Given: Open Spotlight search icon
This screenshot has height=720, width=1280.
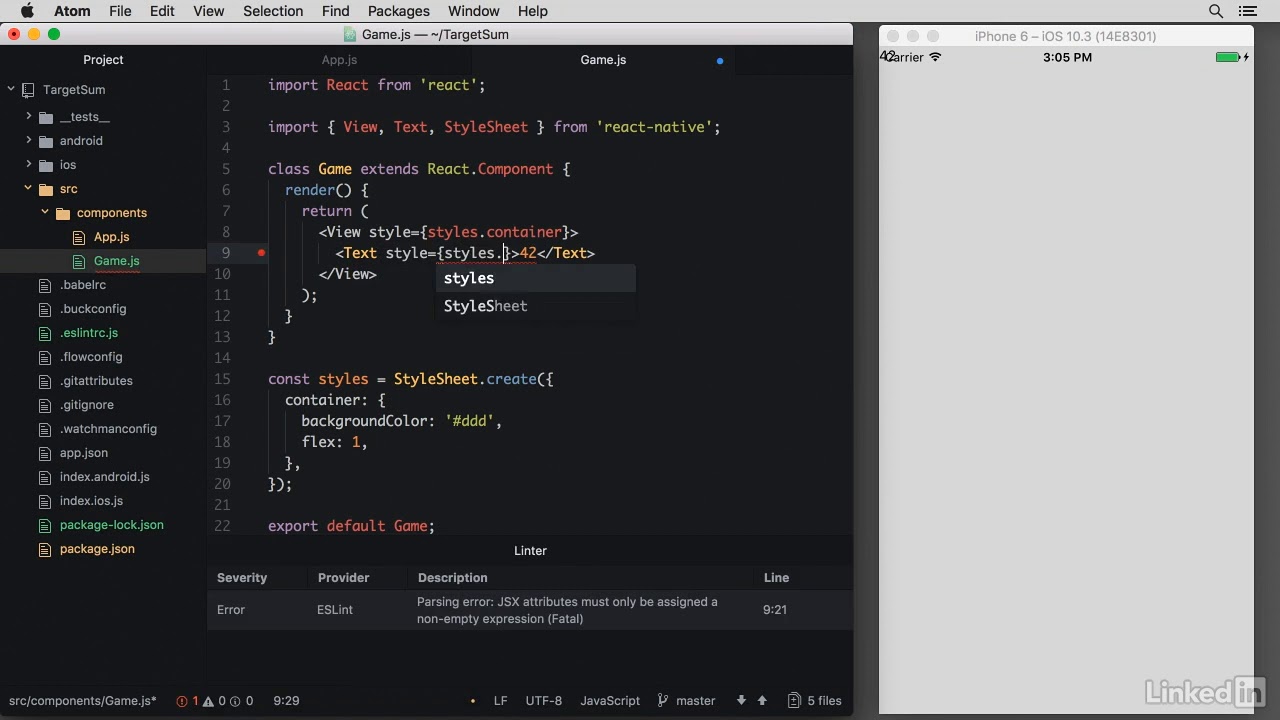Looking at the screenshot, I should [x=1216, y=11].
